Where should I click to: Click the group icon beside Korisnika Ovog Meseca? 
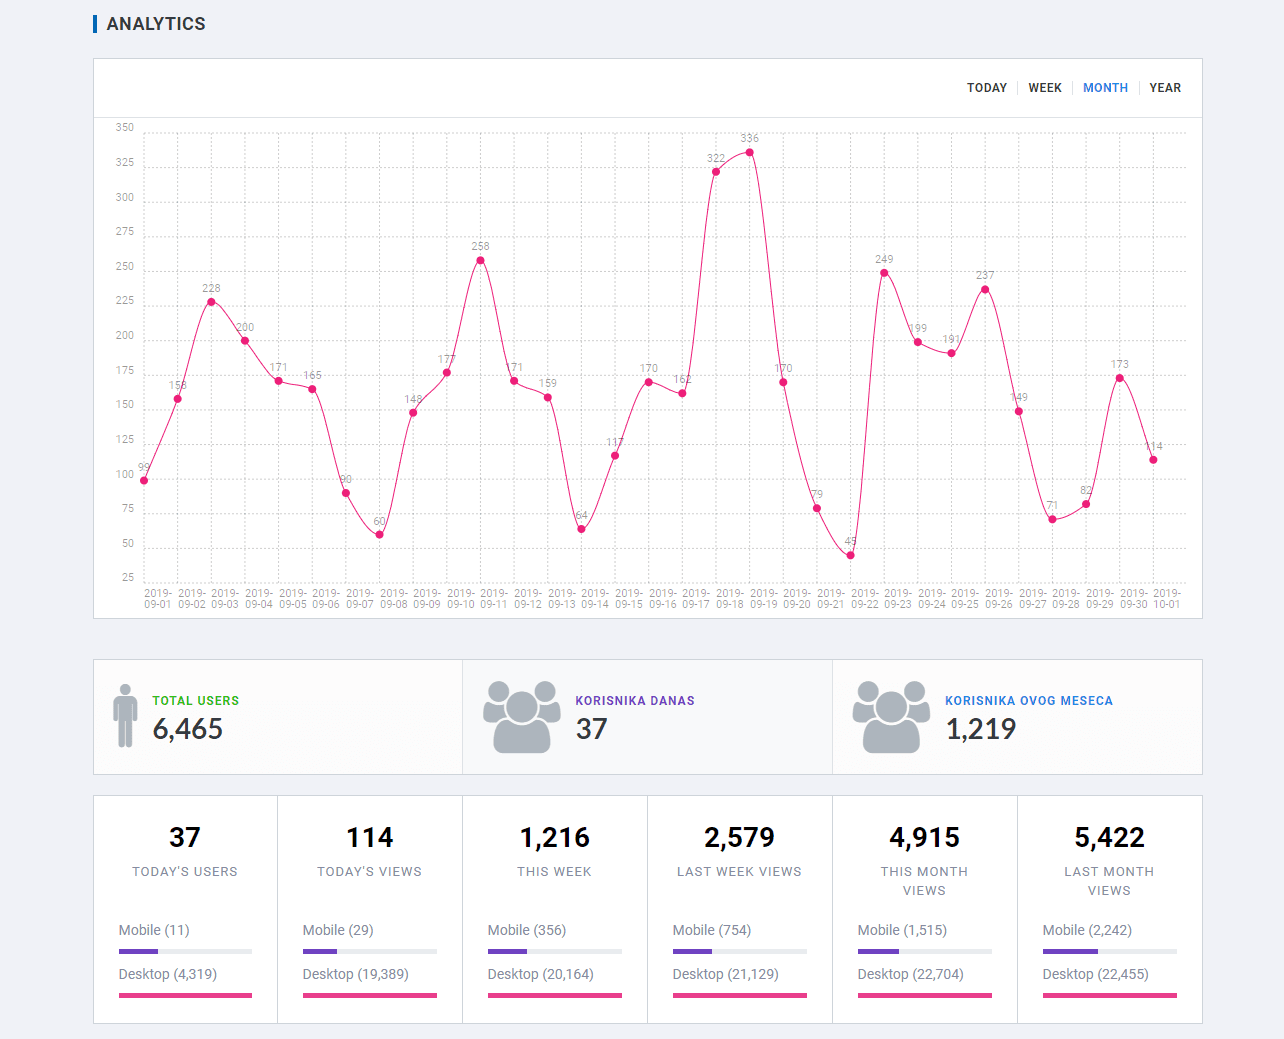pyautogui.click(x=891, y=716)
